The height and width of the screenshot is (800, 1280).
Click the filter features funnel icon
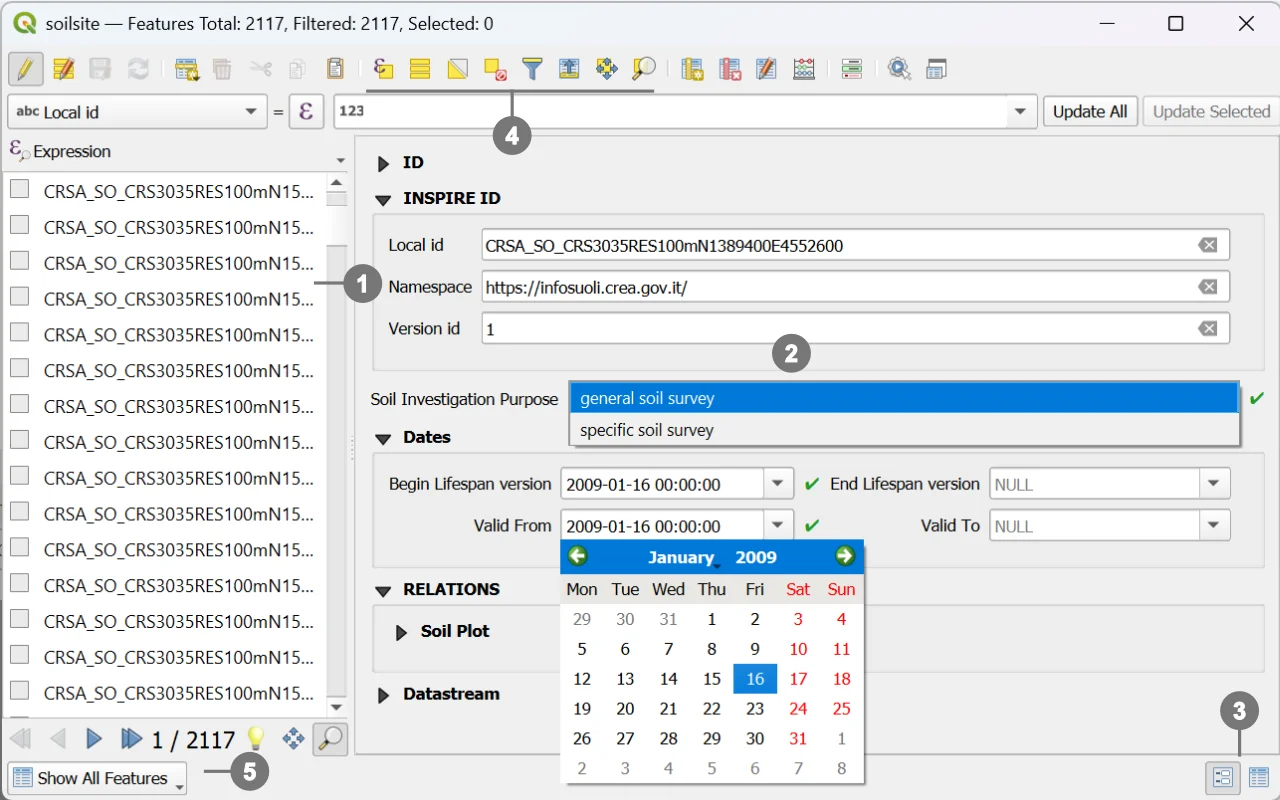[x=532, y=69]
